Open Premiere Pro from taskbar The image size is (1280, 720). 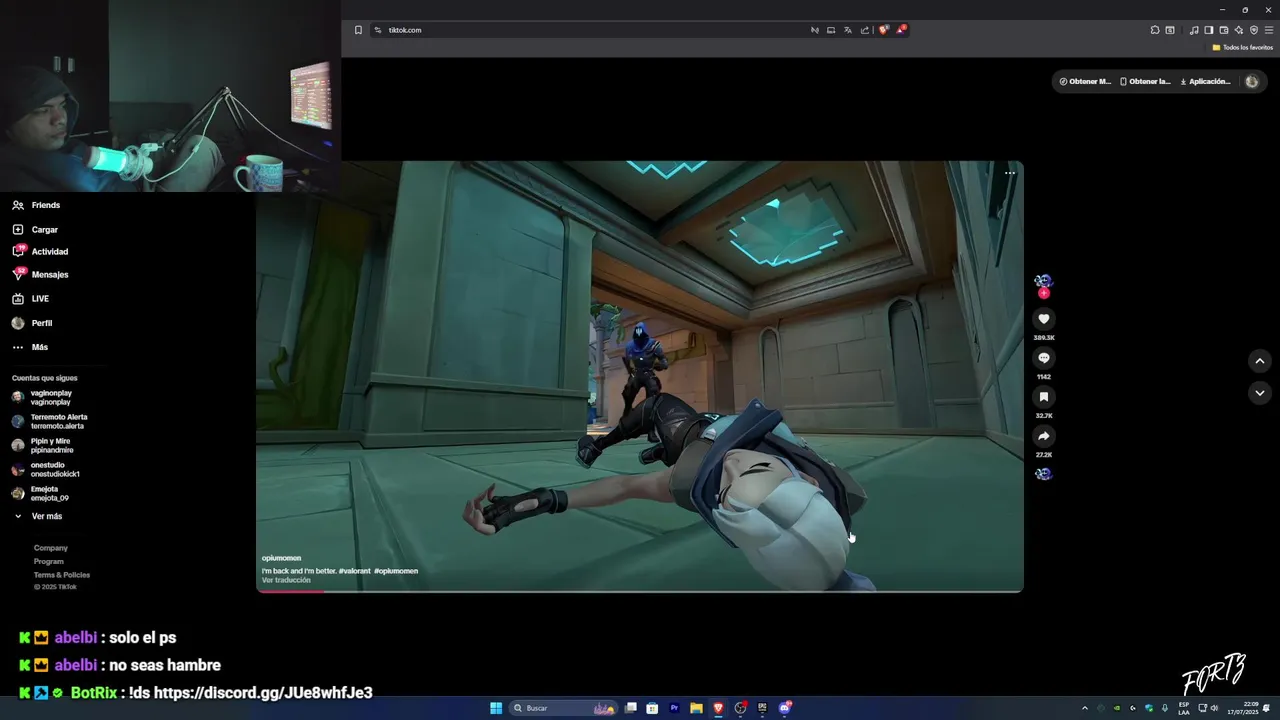pos(674,708)
